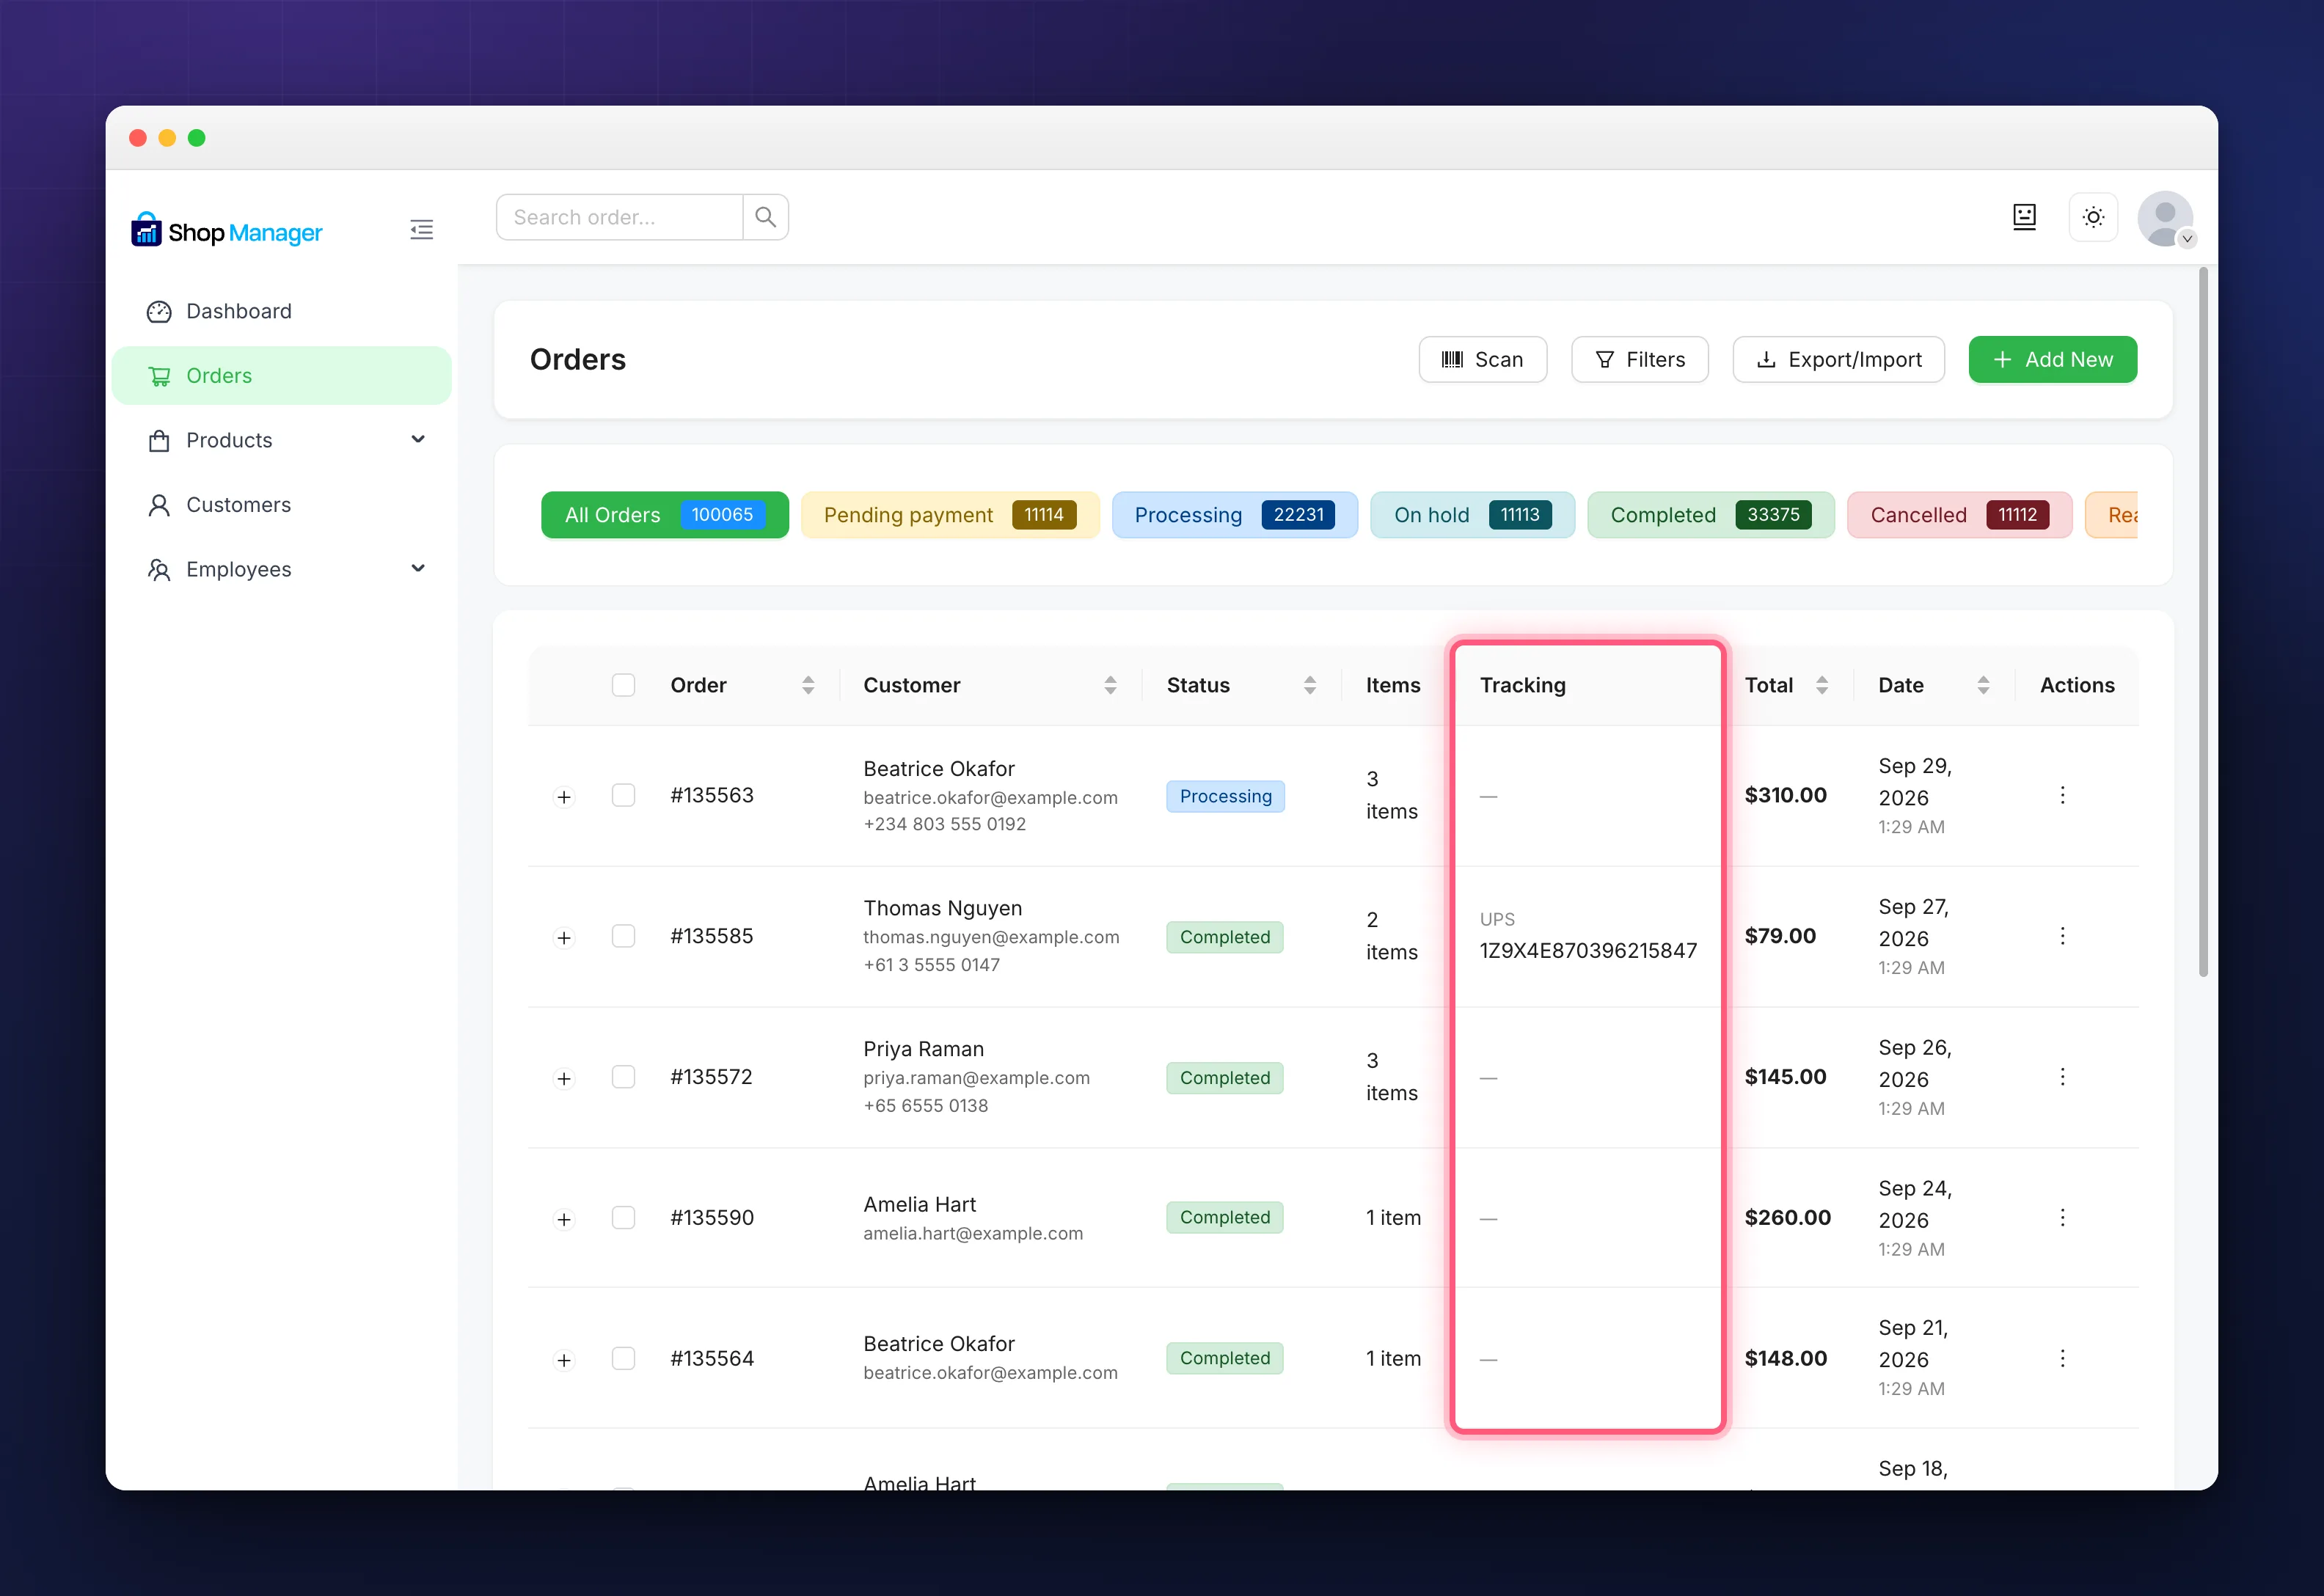Expand row details for order #135590
Screen dimensions: 2324x1596
point(564,1219)
